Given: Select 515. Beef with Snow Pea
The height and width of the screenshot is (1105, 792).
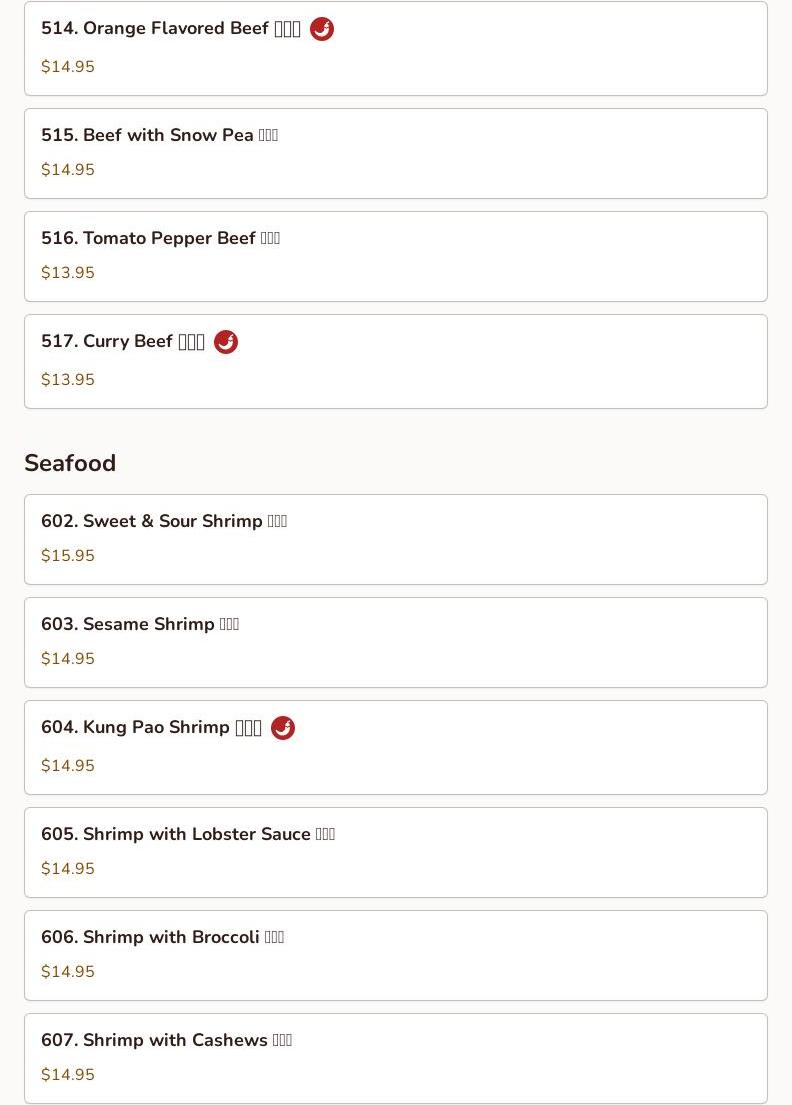Looking at the screenshot, I should point(396,154).
